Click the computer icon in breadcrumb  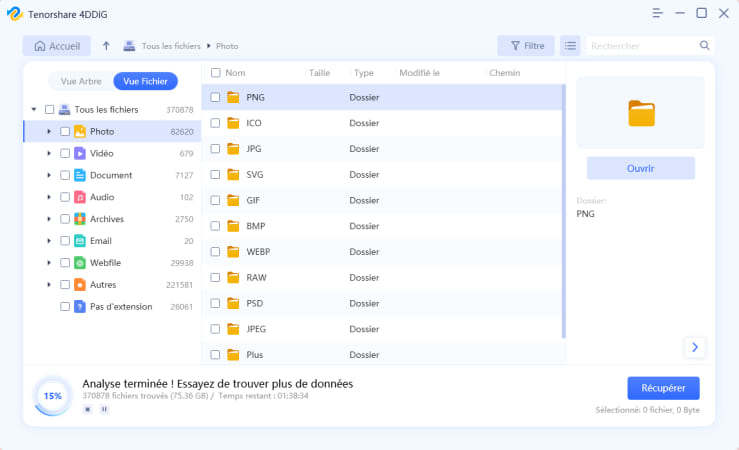coord(129,46)
